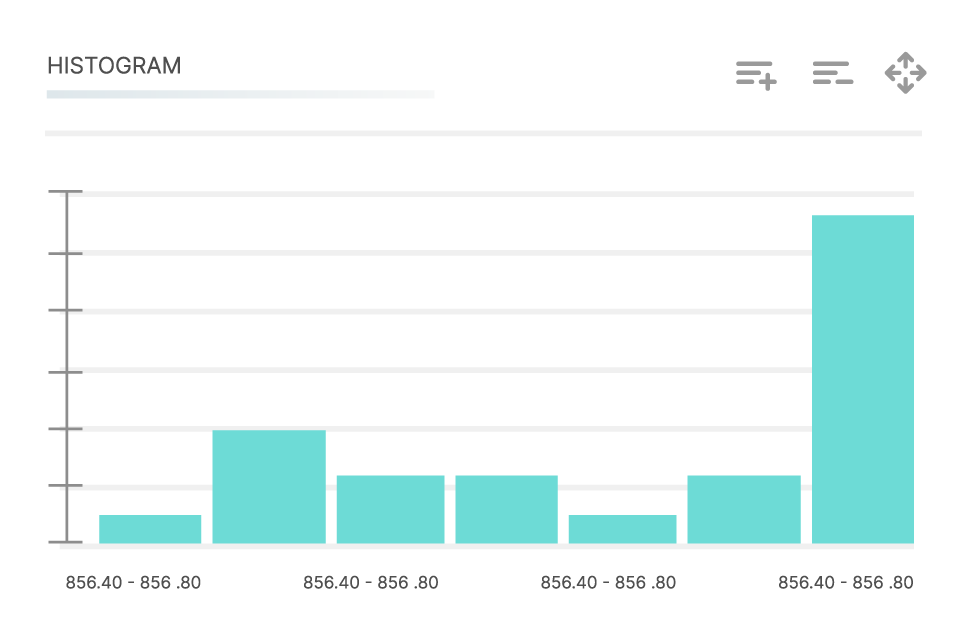Select the sixth histogram bar

point(744,510)
